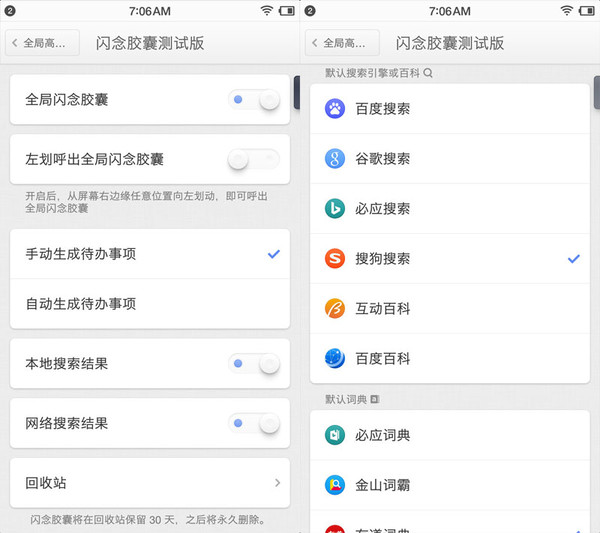The height and width of the screenshot is (533, 600).
Task: Open the 回收站 row chevron
Action: pos(277,483)
